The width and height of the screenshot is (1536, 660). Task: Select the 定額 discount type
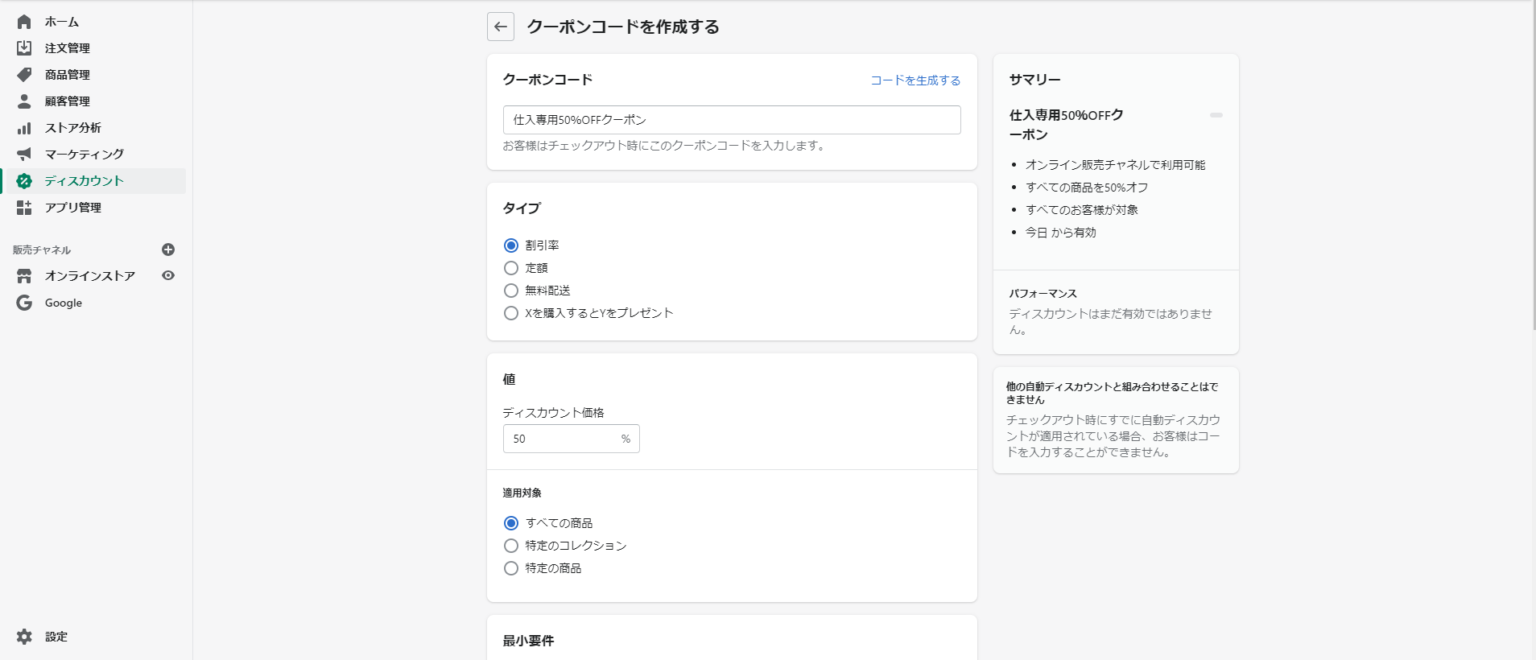[x=511, y=268]
